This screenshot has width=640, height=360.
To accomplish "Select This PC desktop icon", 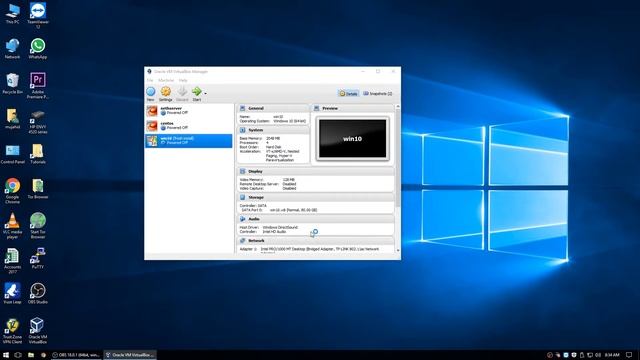I will tap(12, 13).
